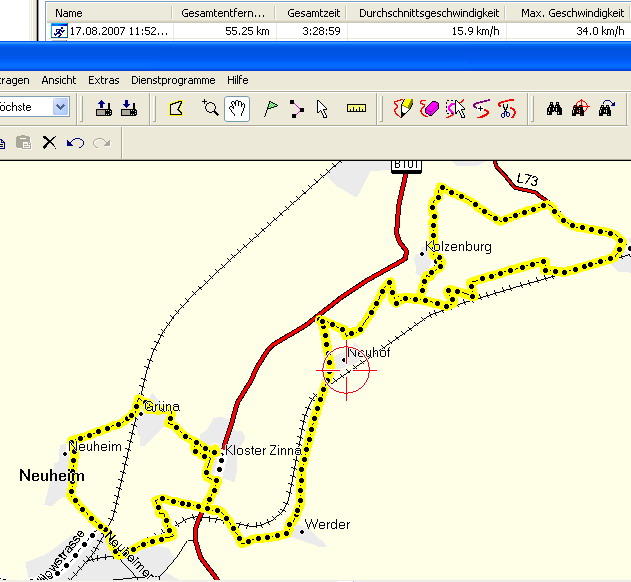Image resolution: width=631 pixels, height=582 pixels.
Task: Click the Send to Device upload icon
Action: (x=103, y=108)
